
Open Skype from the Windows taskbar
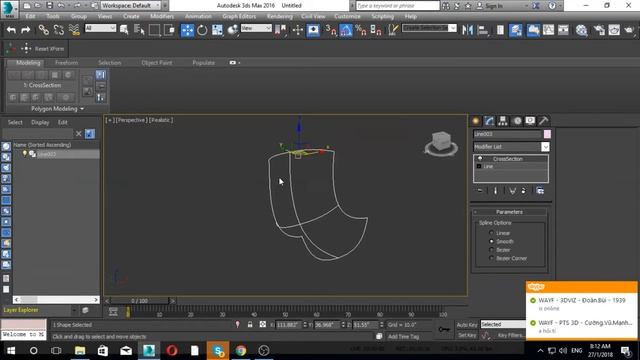pyautogui.click(x=218, y=351)
